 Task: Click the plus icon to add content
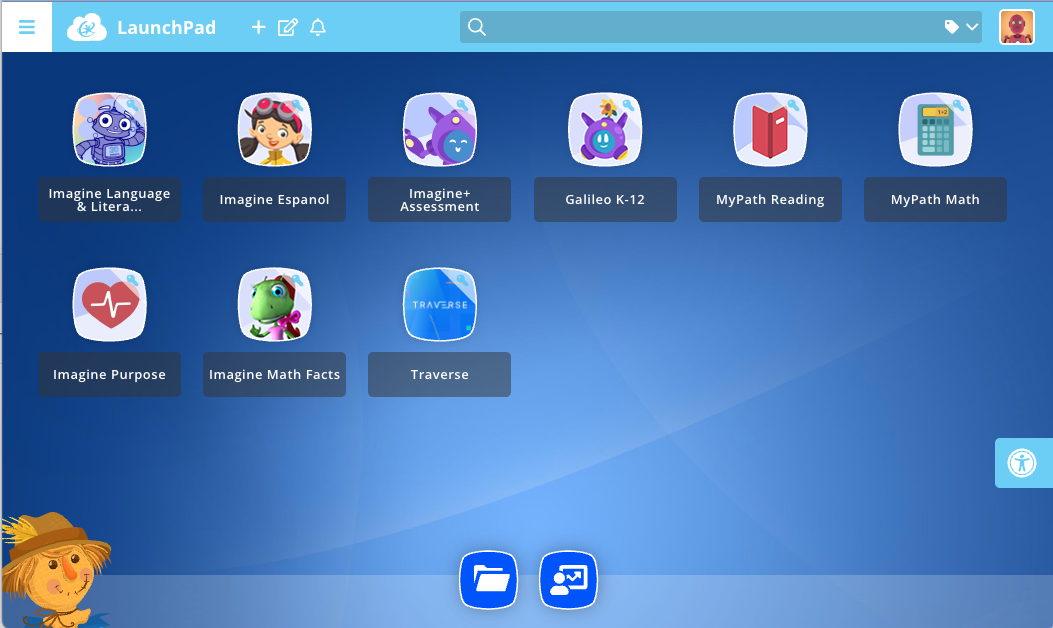[258, 27]
